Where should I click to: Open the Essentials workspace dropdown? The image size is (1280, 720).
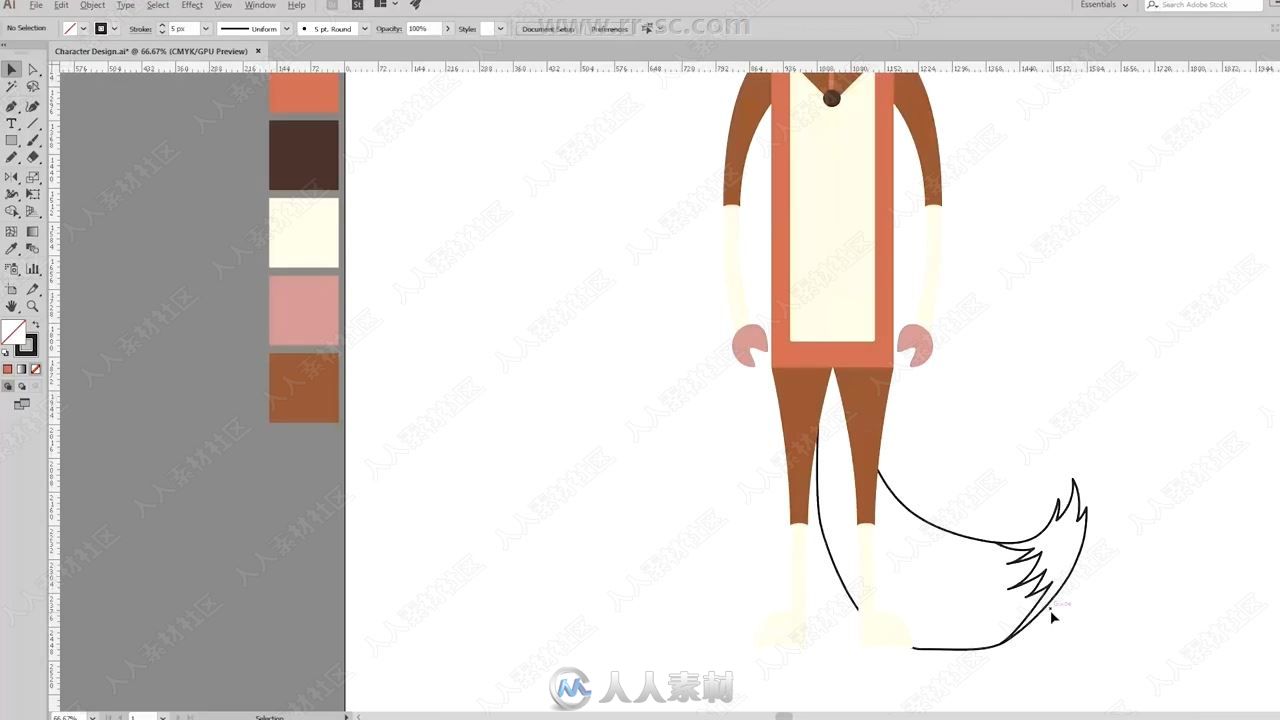tap(1104, 5)
